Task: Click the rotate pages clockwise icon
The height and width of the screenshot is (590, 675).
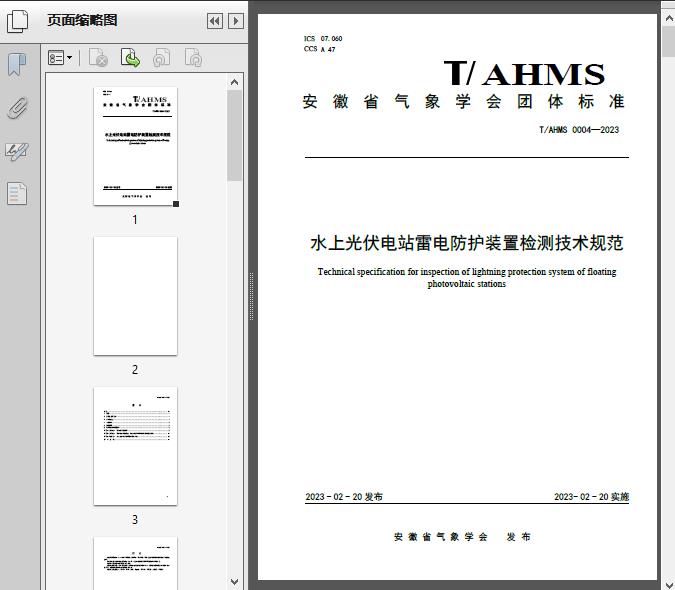Action: 193,58
